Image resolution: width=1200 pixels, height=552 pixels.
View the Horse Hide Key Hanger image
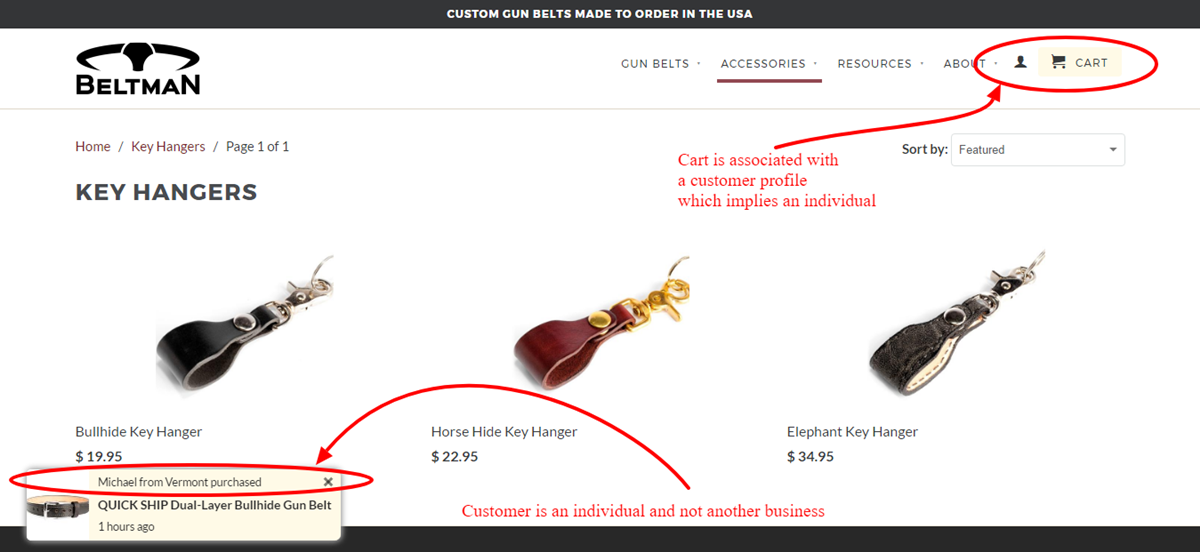pyautogui.click(x=600, y=323)
